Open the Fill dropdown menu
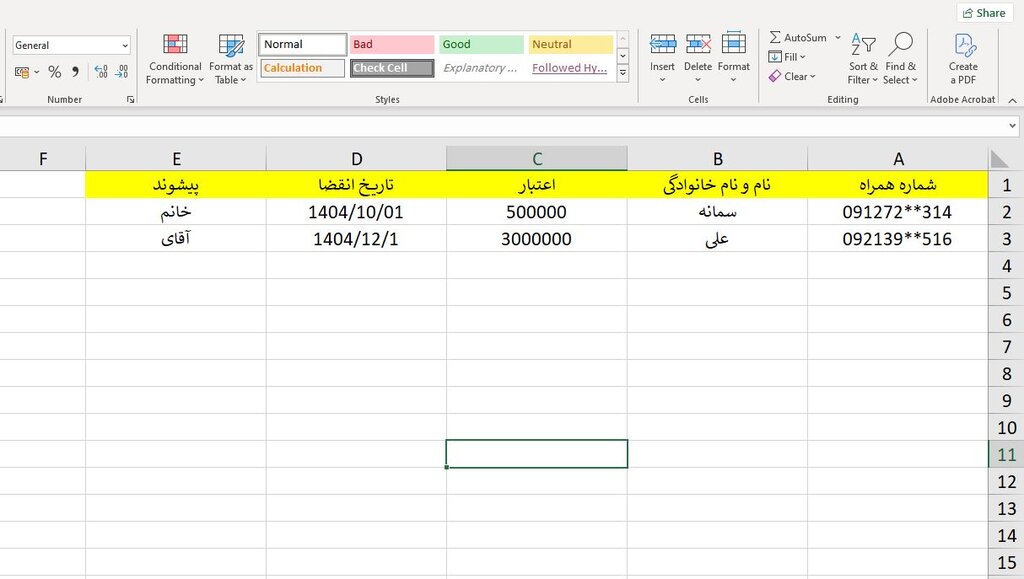The height and width of the screenshot is (579, 1024). coord(788,57)
